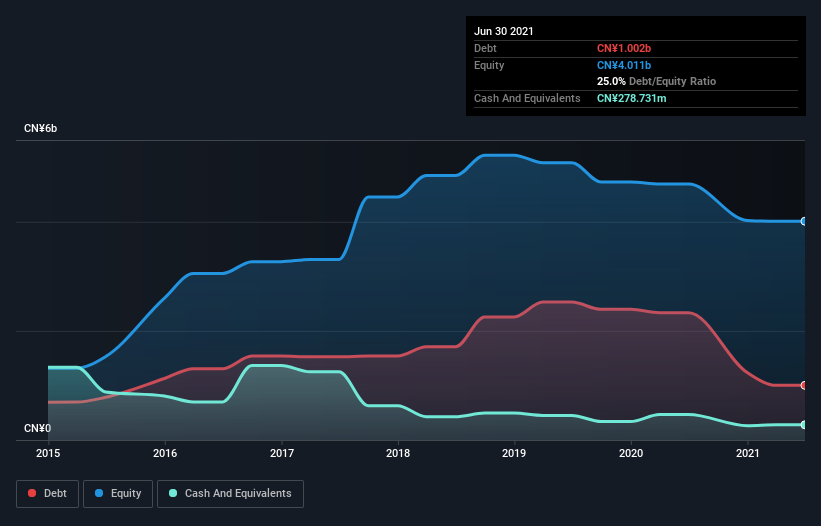Toggle the Equity series legend button
The width and height of the screenshot is (821, 526).
118,494
